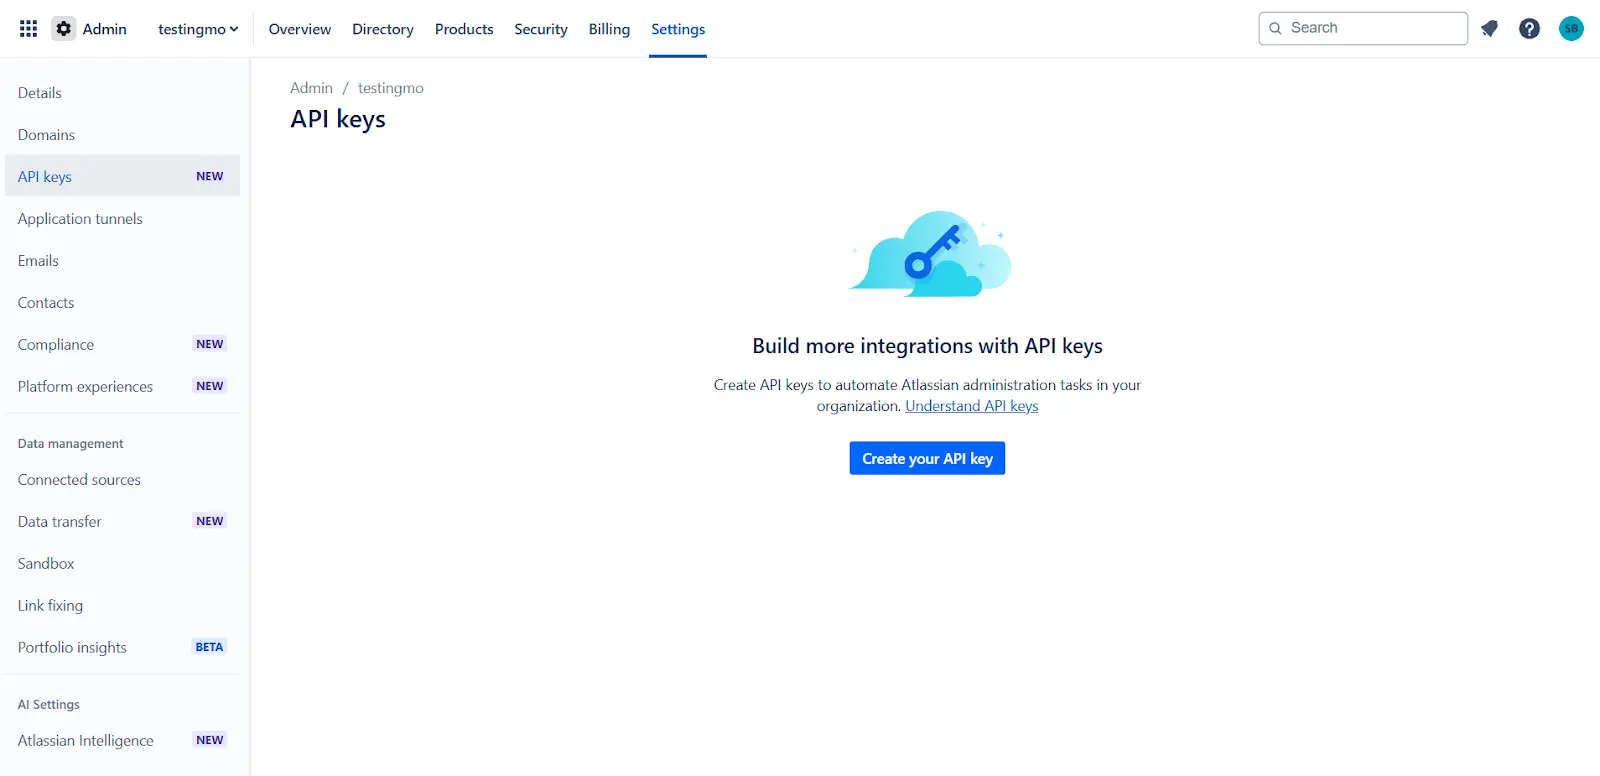
Task: Click the Data management section header
Action: pos(70,444)
